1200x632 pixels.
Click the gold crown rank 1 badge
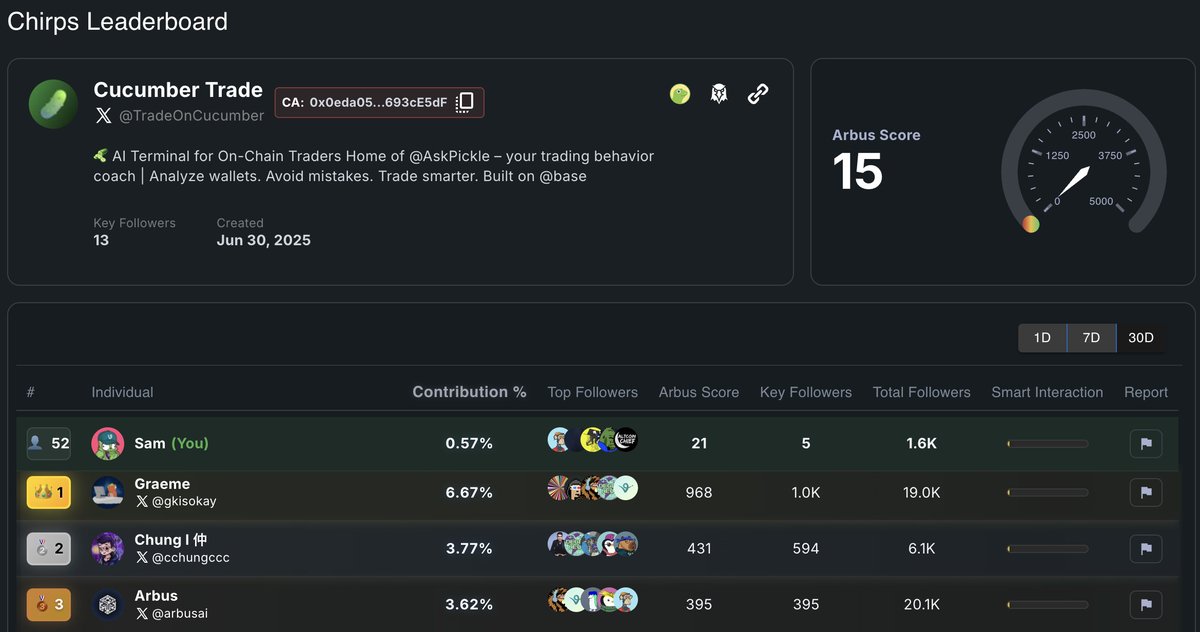click(x=49, y=492)
